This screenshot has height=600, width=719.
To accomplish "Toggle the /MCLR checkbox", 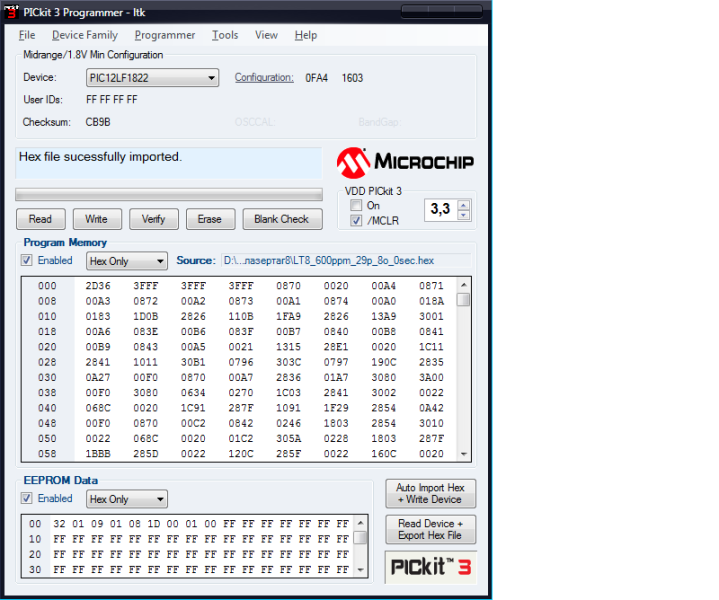I will pos(356,221).
